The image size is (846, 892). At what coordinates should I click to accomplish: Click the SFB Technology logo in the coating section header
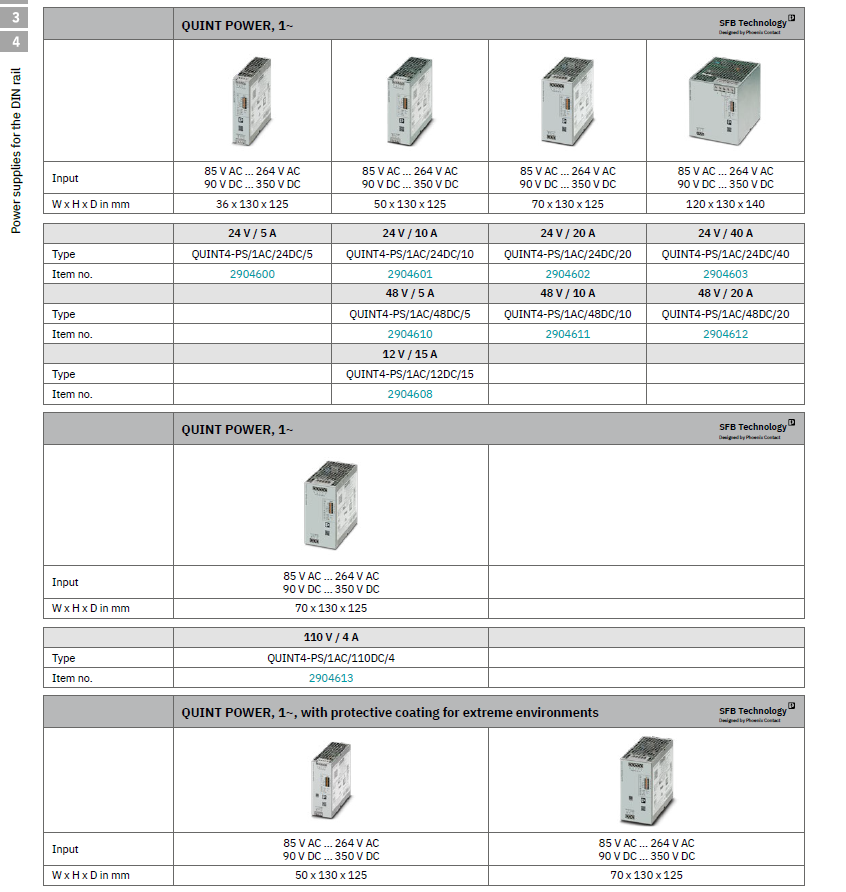coord(757,713)
